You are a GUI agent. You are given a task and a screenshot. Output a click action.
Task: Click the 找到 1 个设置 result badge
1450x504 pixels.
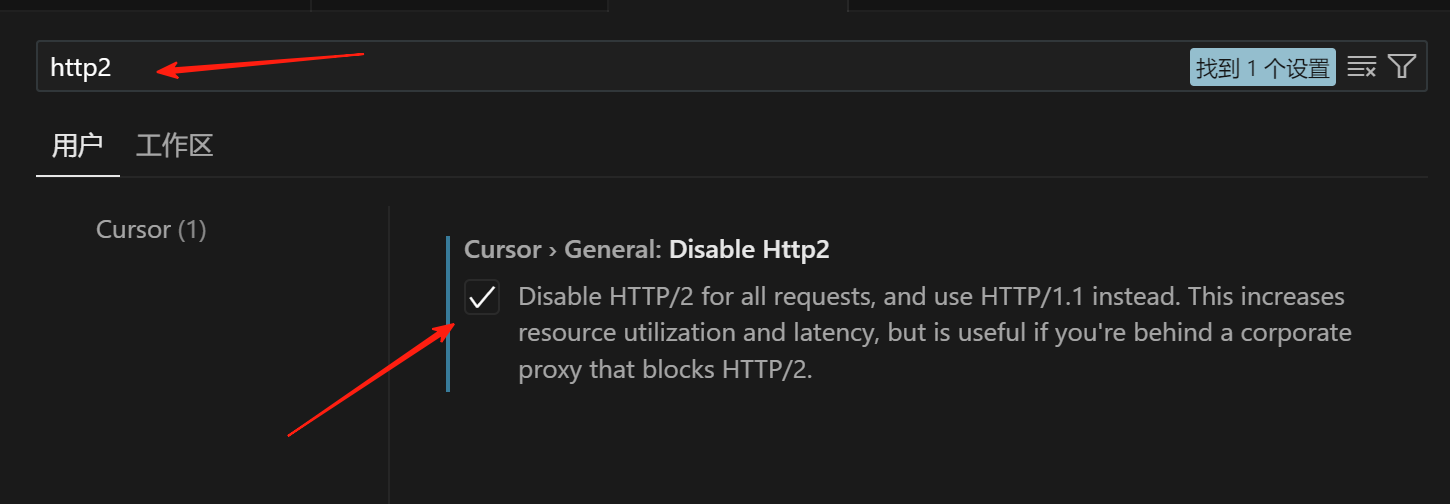tap(1262, 68)
